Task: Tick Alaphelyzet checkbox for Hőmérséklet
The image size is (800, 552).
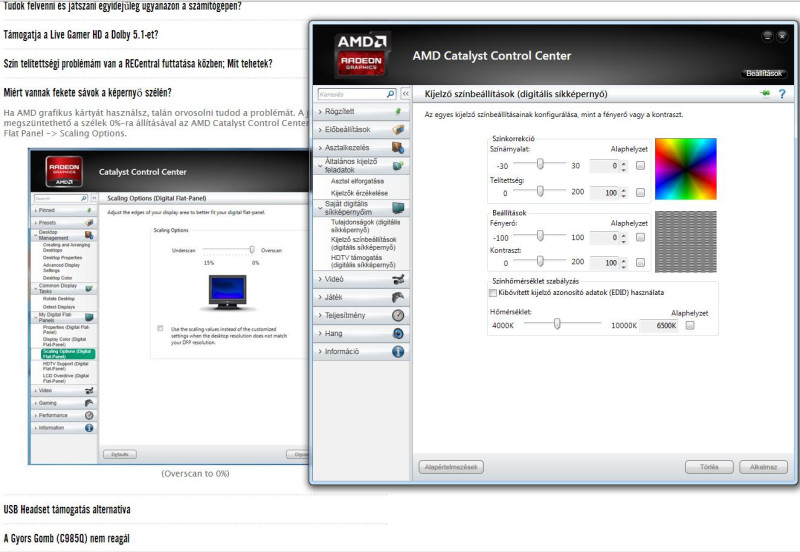Action: pos(690,325)
